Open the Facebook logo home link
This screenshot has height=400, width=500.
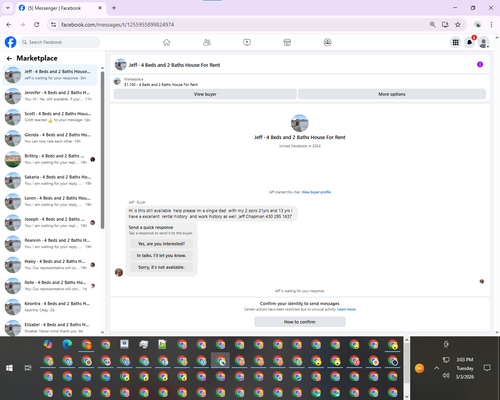coord(10,42)
